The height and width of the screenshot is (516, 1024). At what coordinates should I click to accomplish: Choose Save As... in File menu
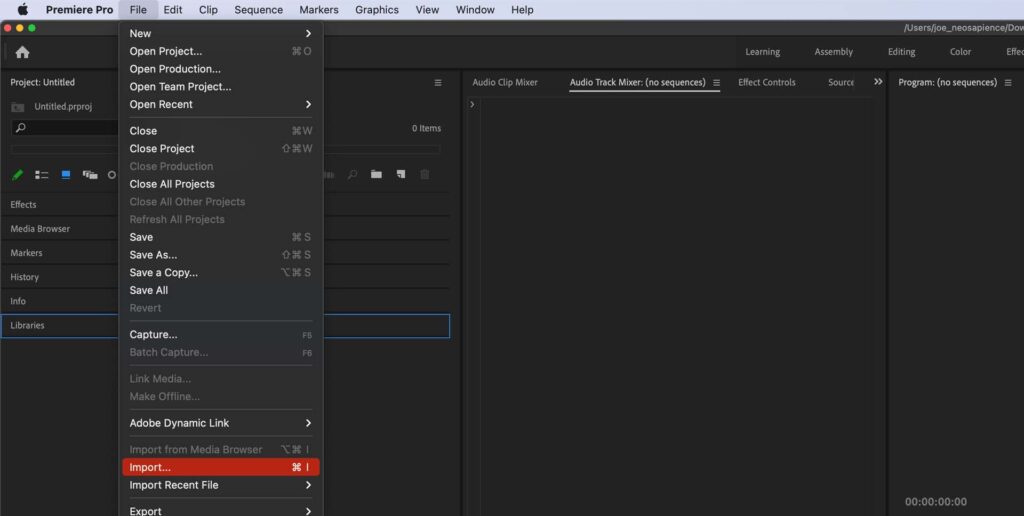221,255
